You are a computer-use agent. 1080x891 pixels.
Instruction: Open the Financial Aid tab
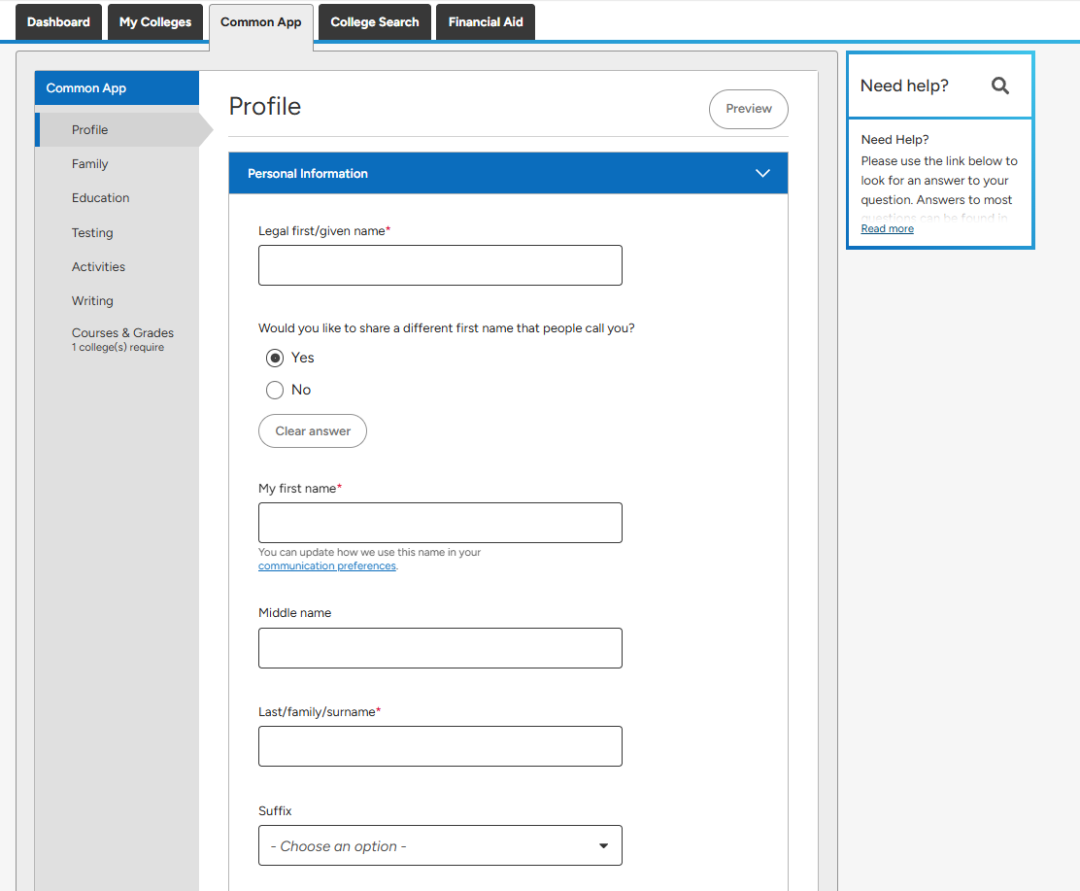(486, 22)
